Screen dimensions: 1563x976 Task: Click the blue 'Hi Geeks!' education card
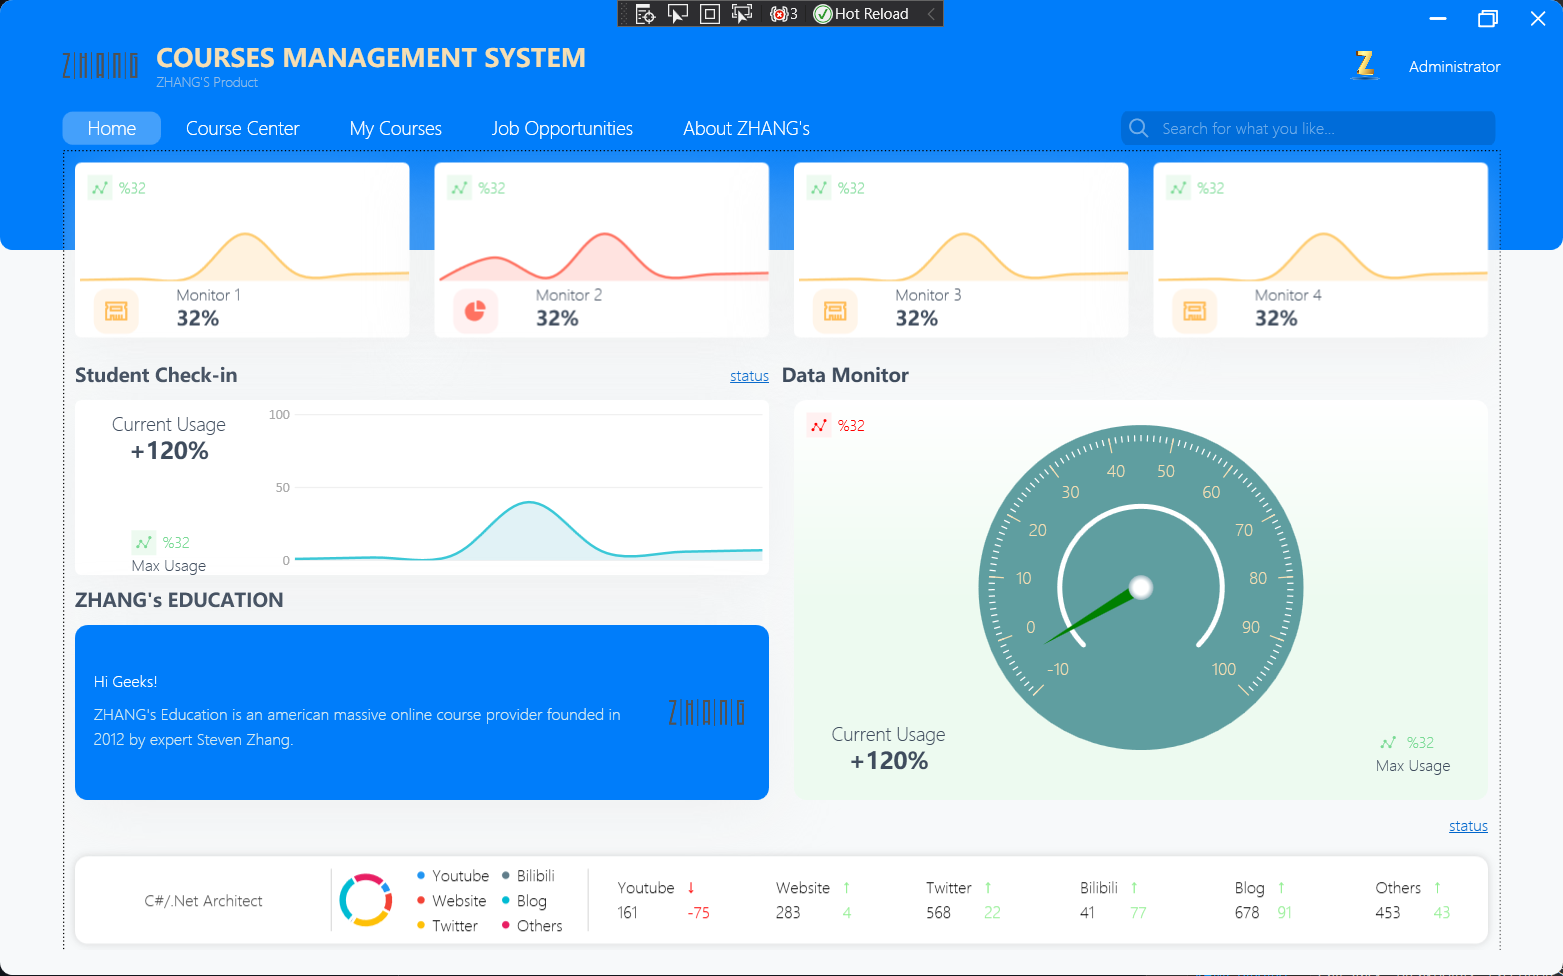click(422, 712)
